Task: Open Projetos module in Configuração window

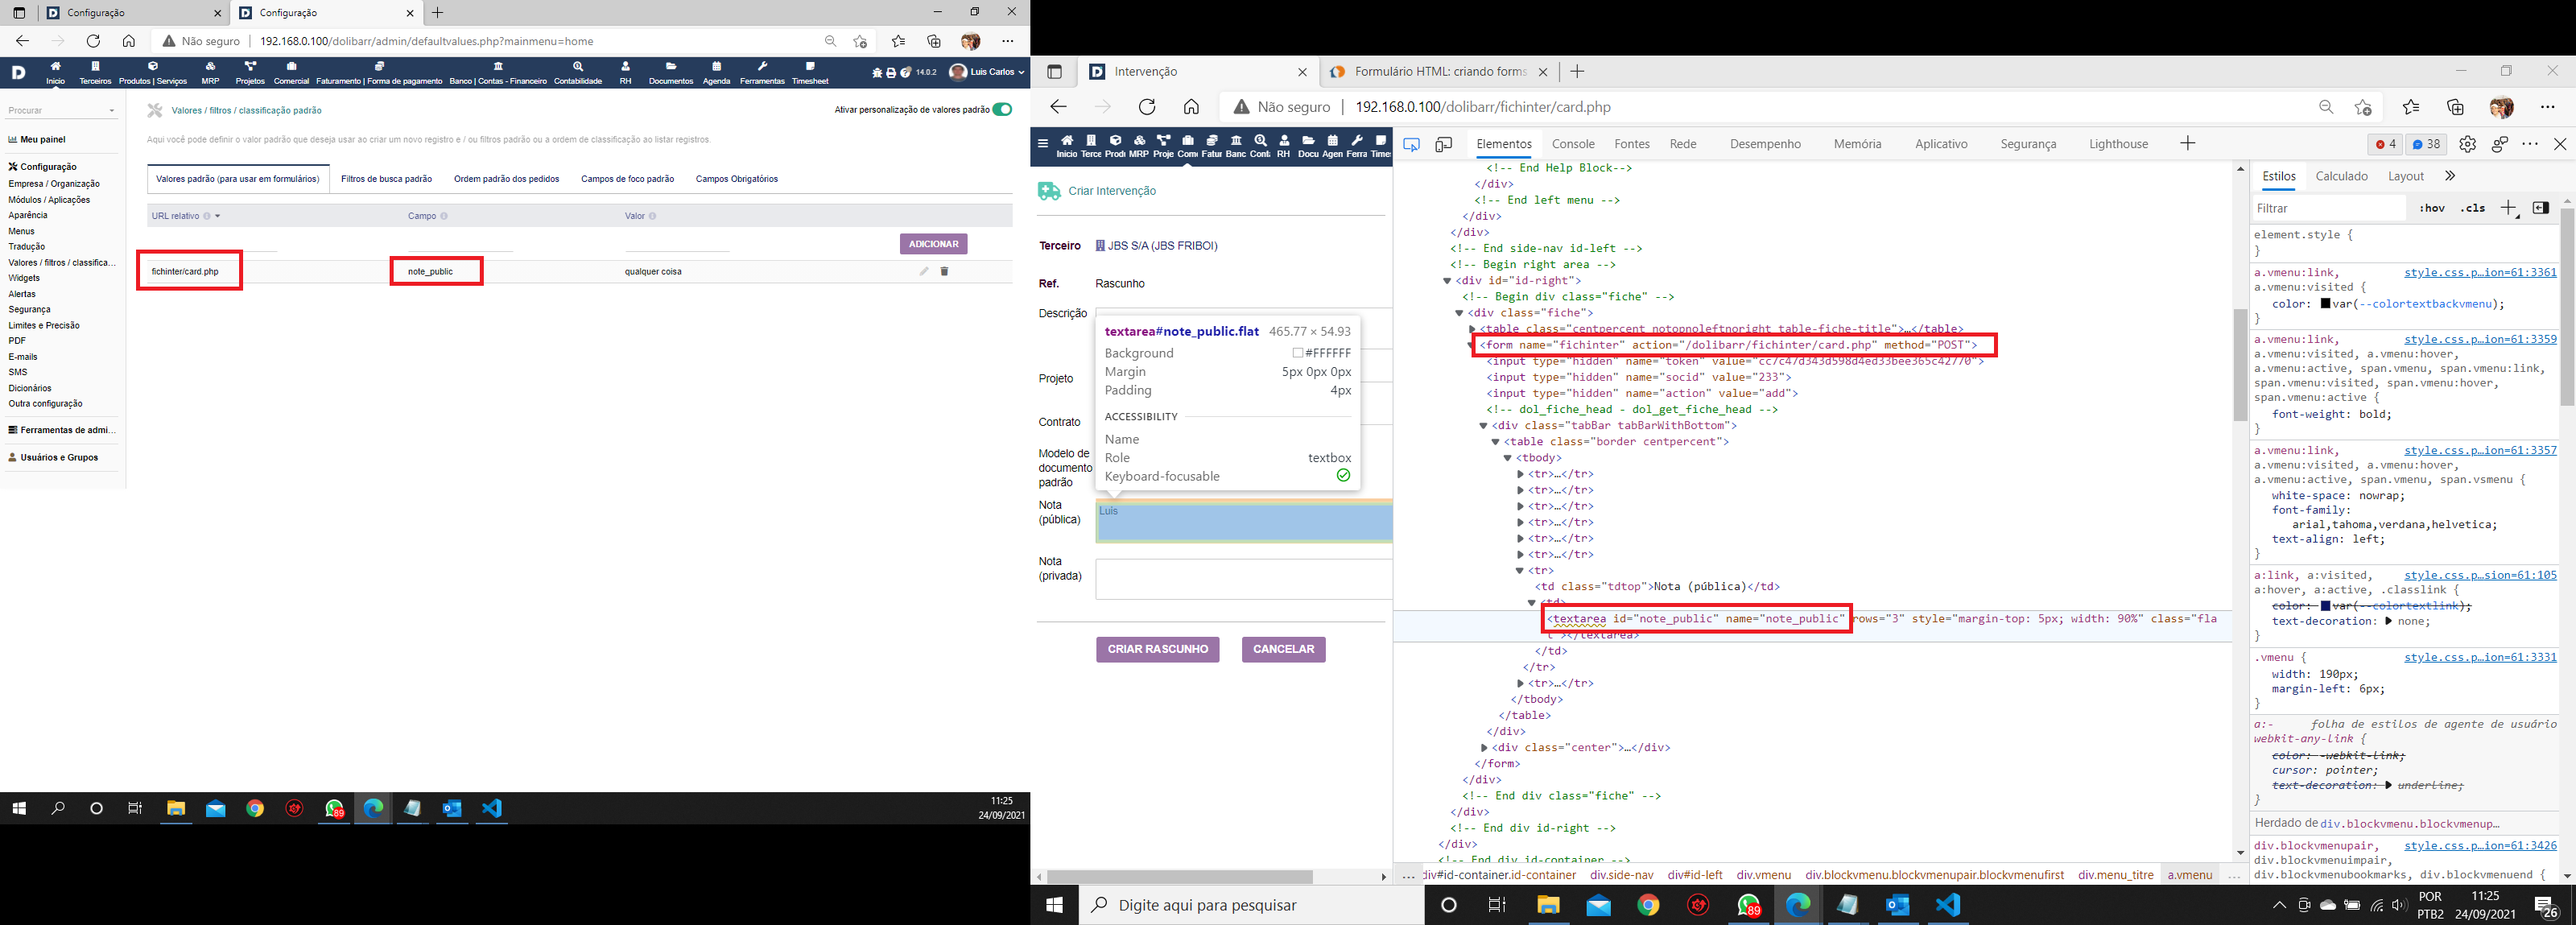Action: coord(250,73)
